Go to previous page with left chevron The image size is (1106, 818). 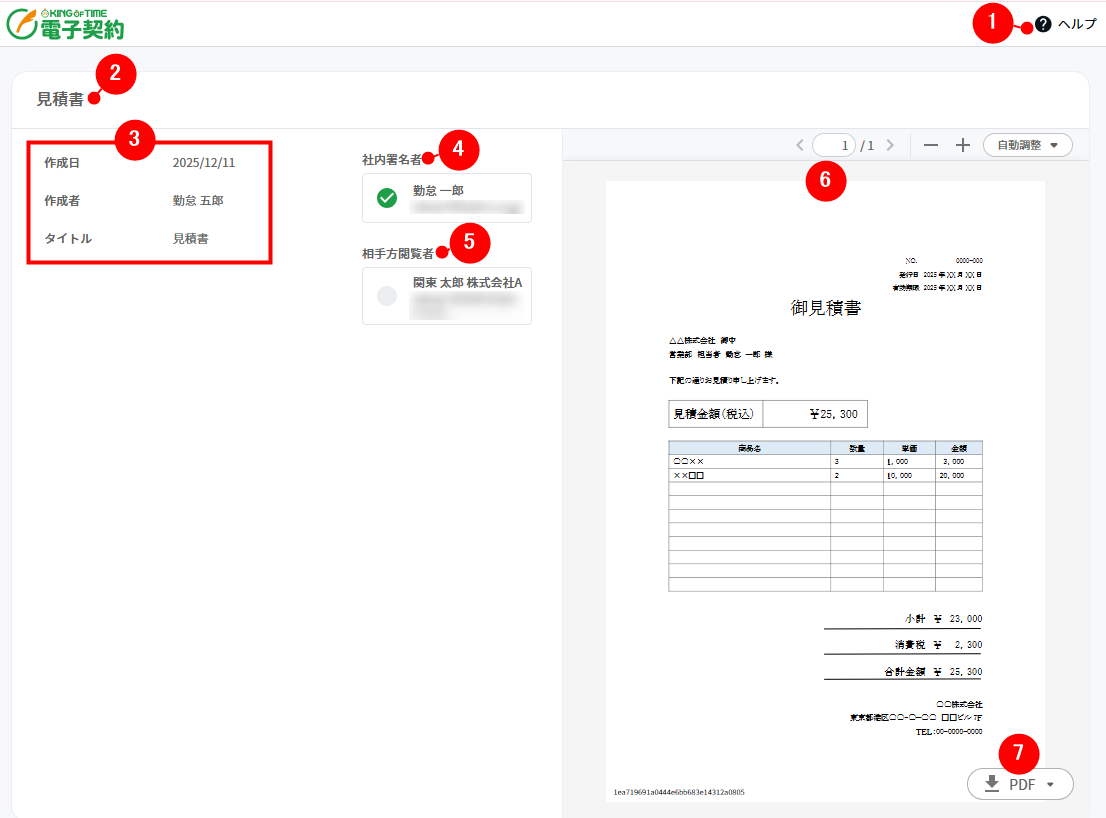pyautogui.click(x=799, y=145)
